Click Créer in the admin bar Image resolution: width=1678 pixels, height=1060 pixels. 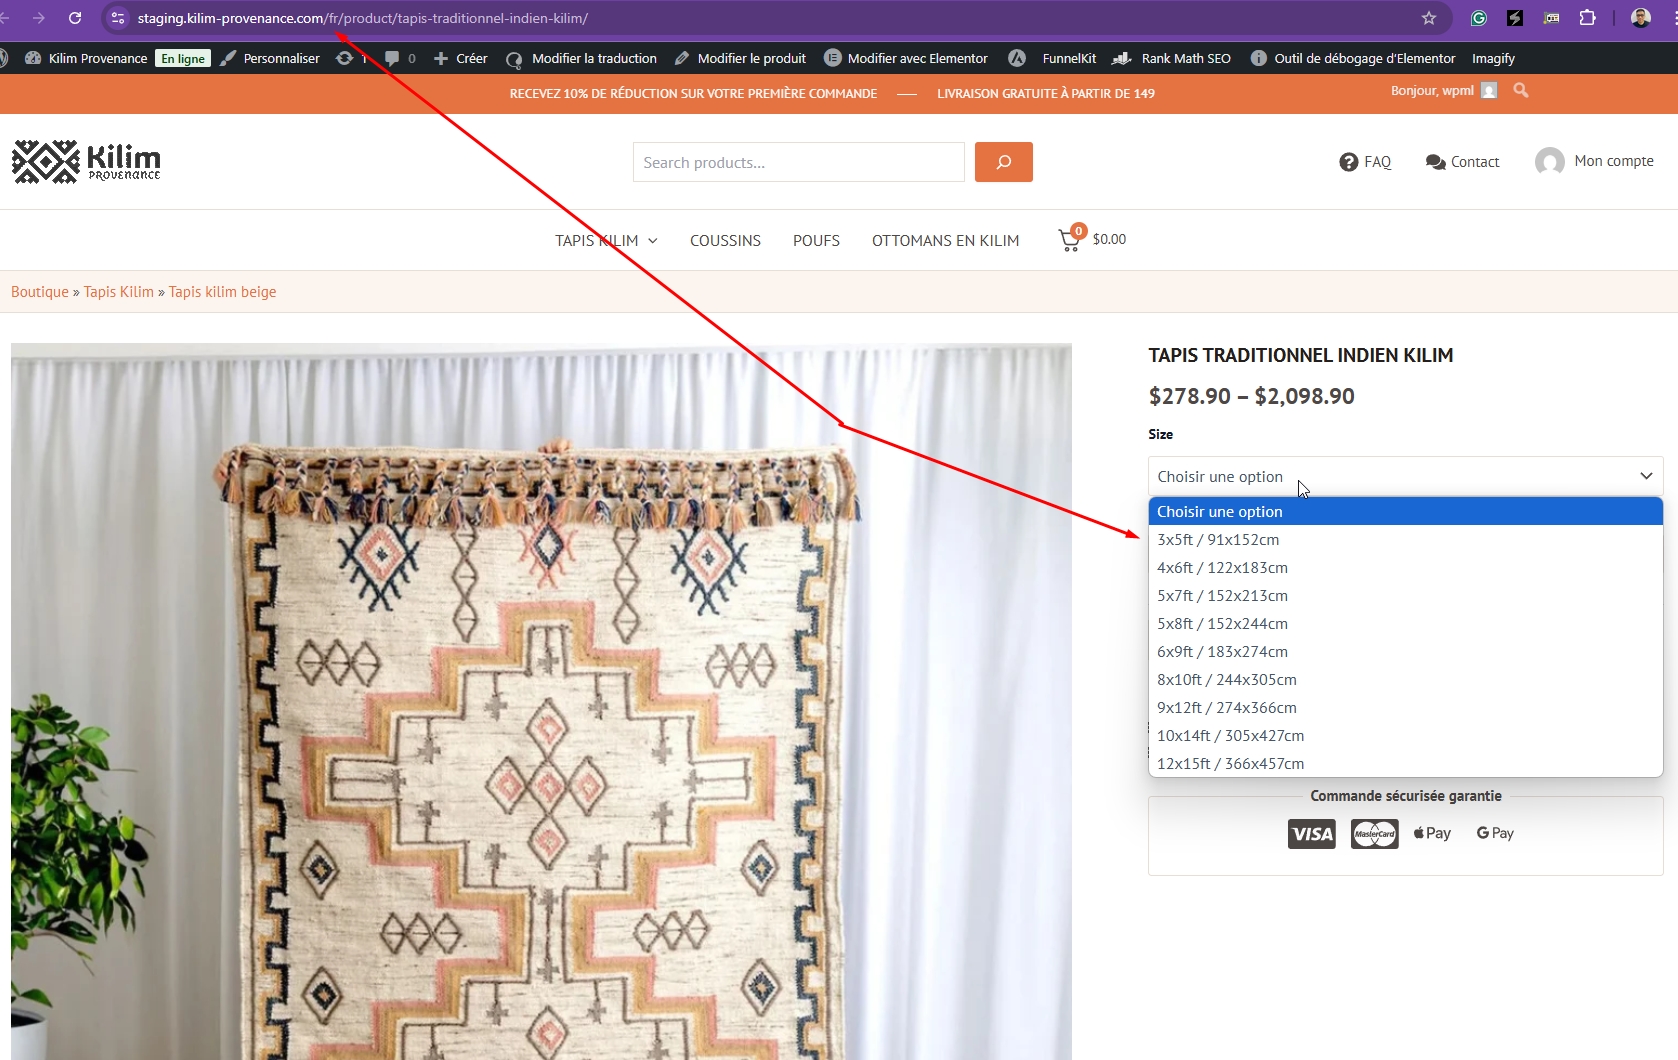tap(460, 58)
